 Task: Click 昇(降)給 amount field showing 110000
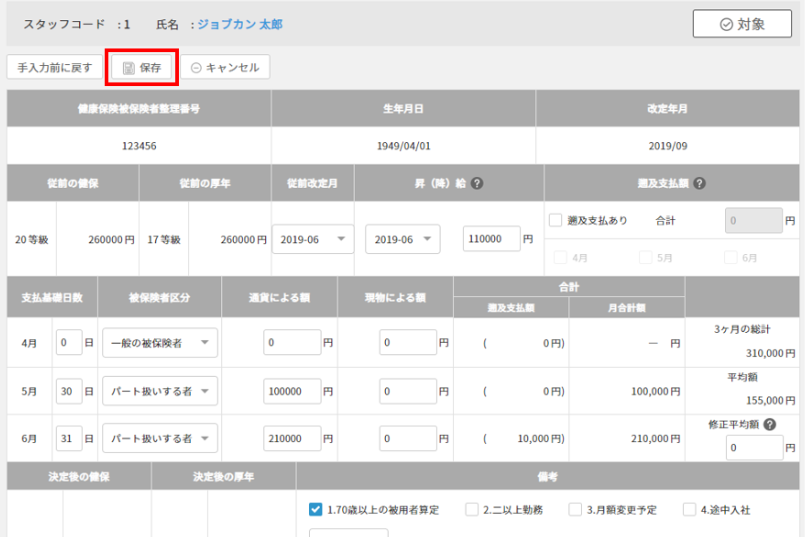click(x=492, y=240)
